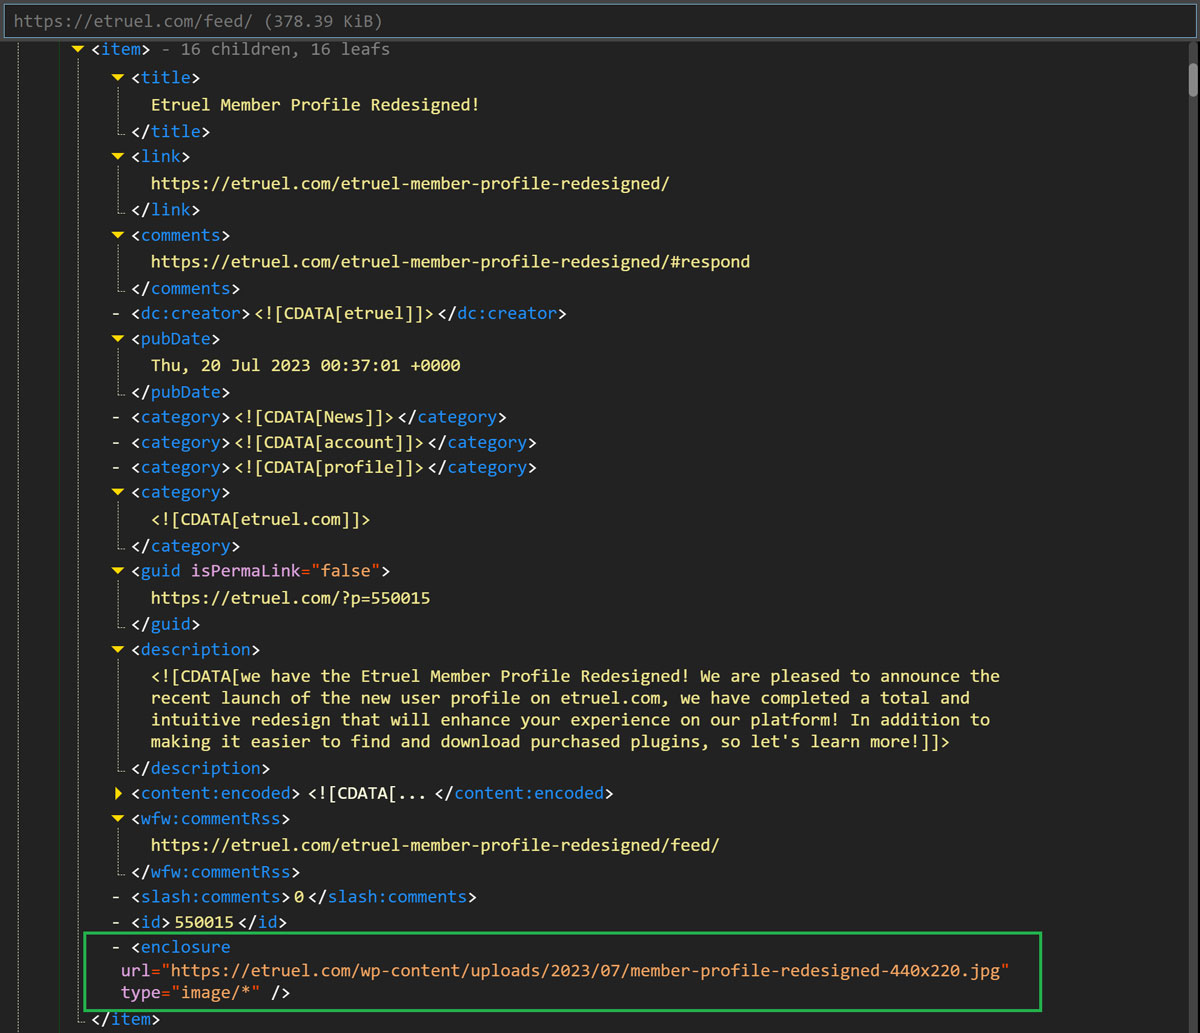Viewport: 1200px width, 1033px height.
Task: Click the closing </wfw:commentRss> tag
Action: [215, 872]
